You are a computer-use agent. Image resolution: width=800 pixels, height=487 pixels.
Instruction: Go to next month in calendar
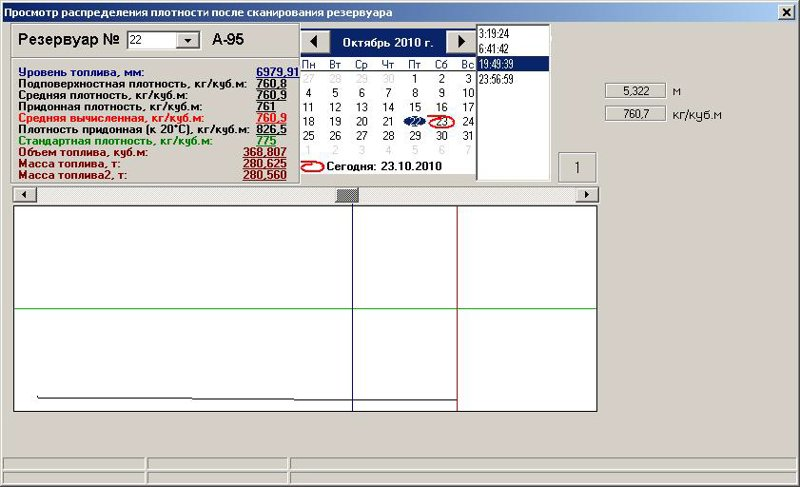tap(461, 42)
